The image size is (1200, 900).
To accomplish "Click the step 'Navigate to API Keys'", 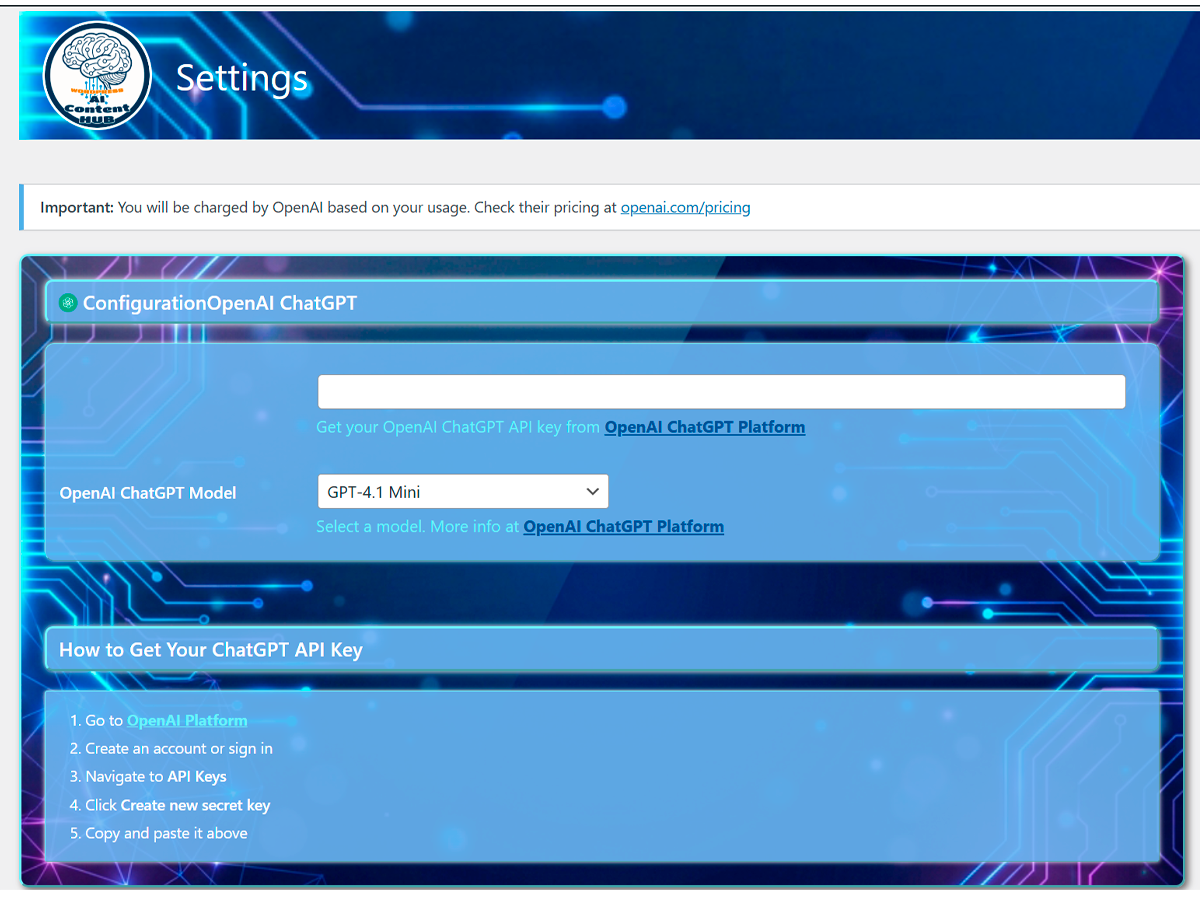I will coord(156,776).
